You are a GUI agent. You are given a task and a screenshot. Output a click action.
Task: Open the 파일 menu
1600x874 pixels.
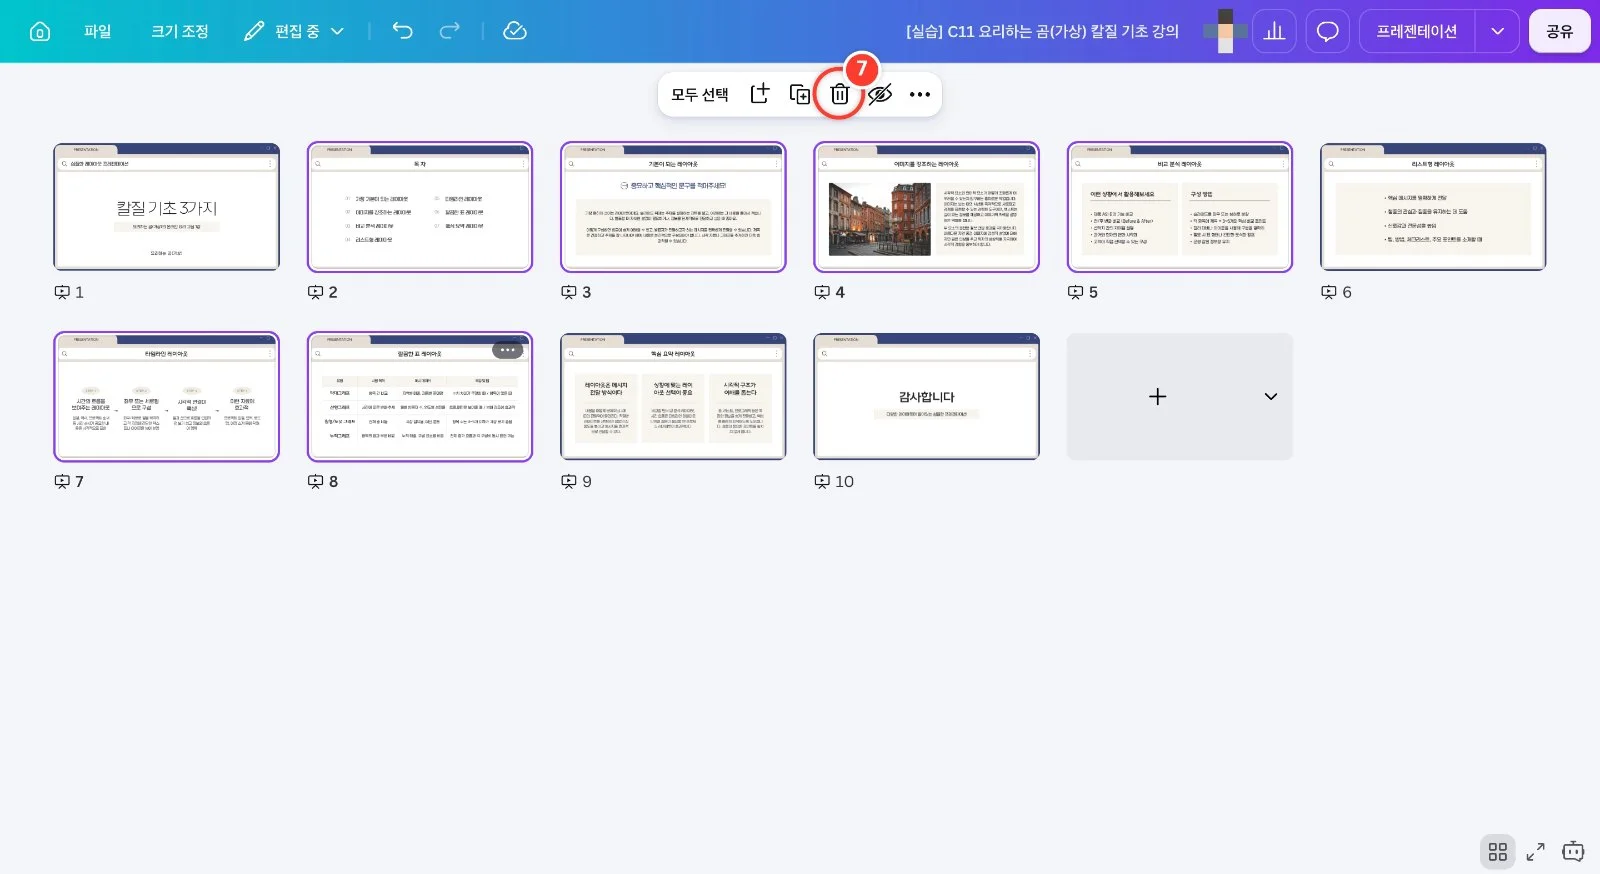(98, 31)
